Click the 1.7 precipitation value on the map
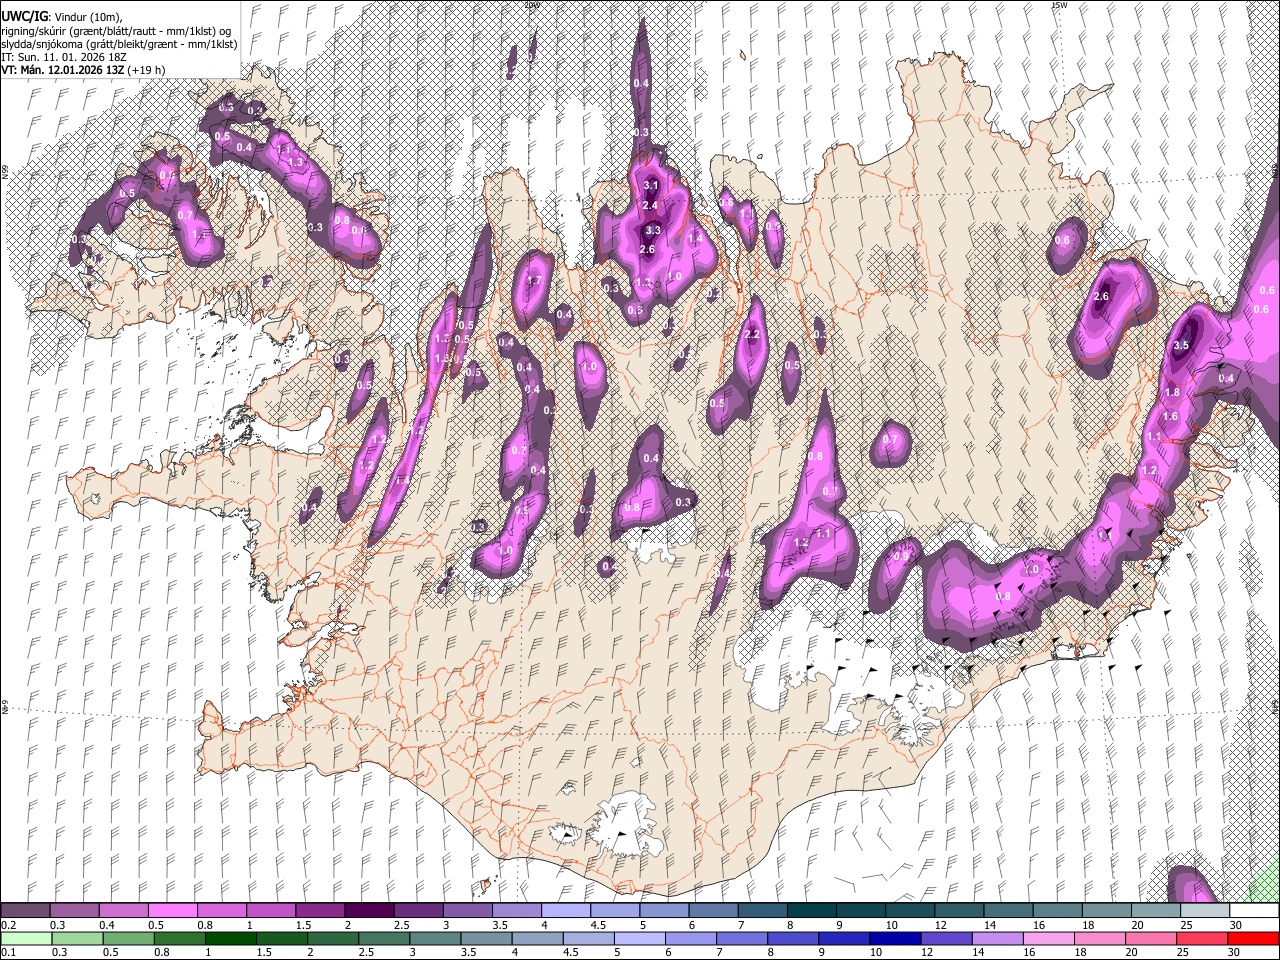The height and width of the screenshot is (960, 1280). pos(534,281)
